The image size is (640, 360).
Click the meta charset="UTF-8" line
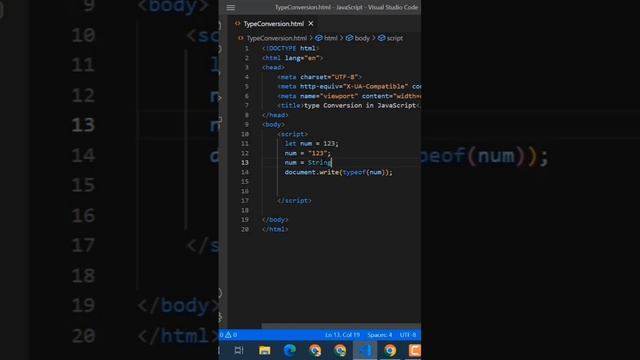click(x=320, y=77)
